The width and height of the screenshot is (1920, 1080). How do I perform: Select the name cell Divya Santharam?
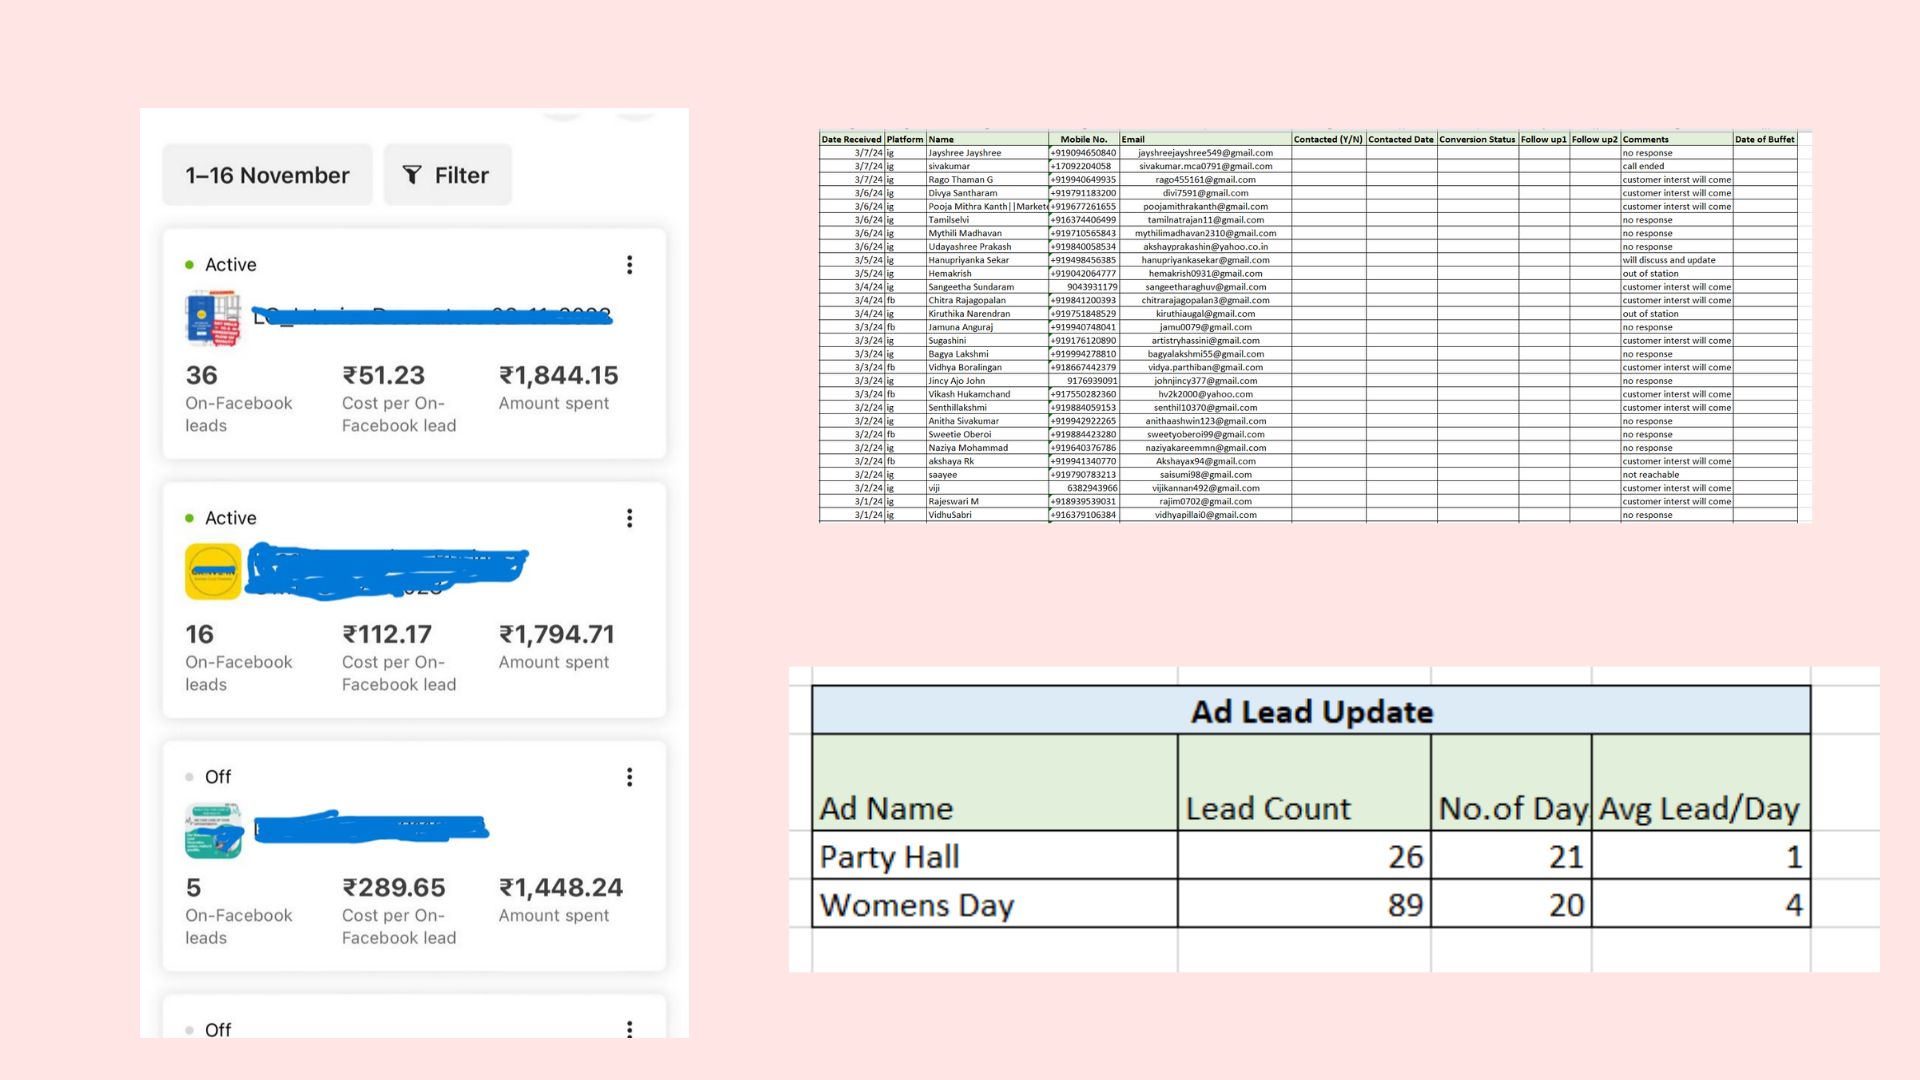pos(987,193)
